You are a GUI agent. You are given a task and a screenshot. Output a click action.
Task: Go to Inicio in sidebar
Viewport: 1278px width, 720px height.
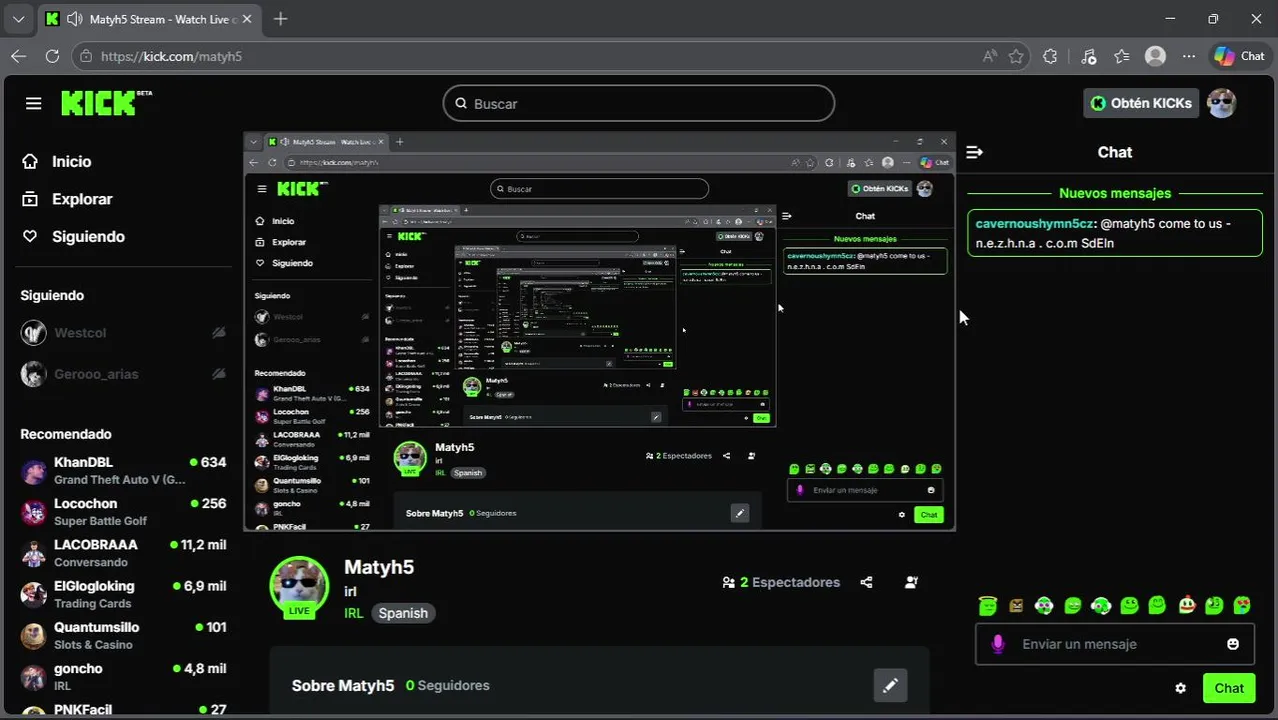coord(58,161)
